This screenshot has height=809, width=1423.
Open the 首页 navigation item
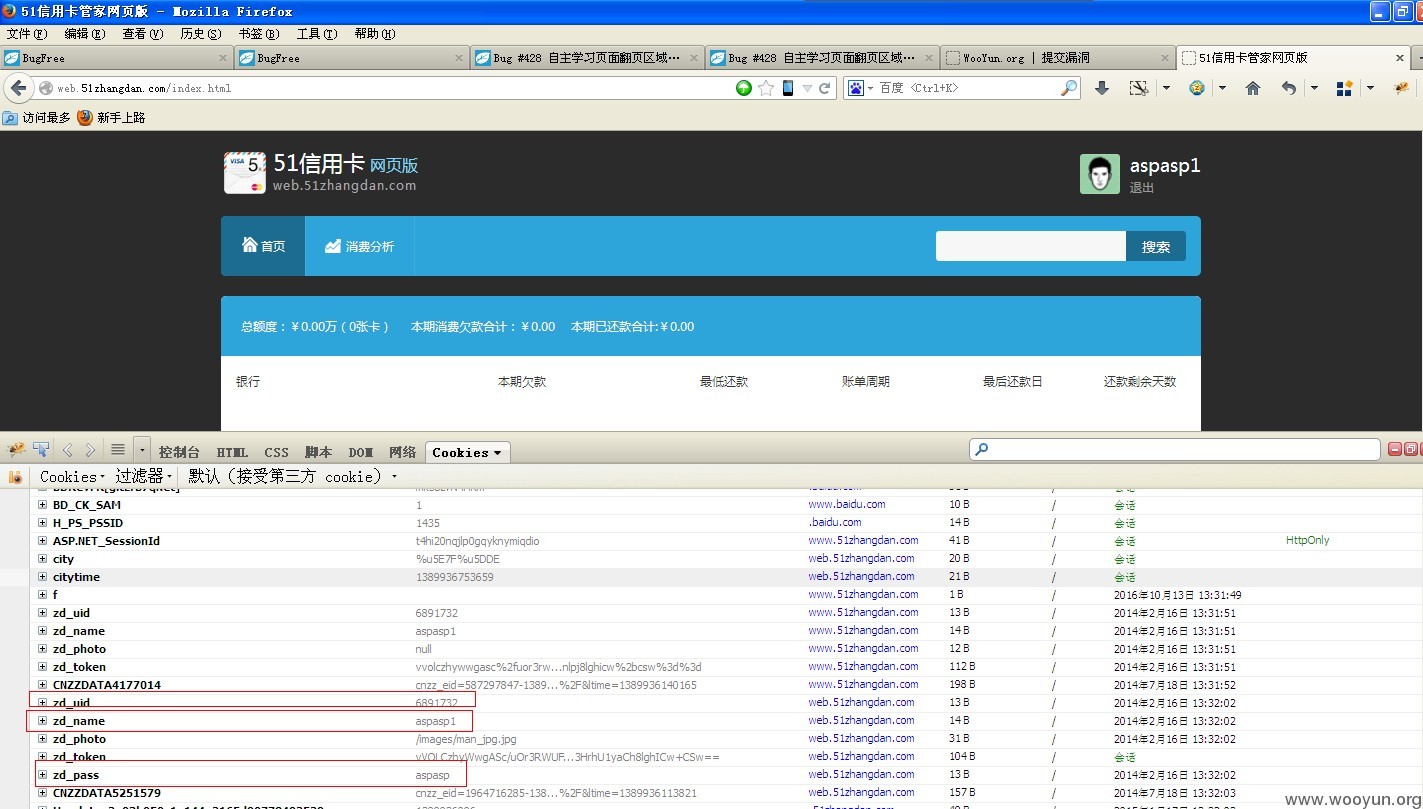(264, 246)
